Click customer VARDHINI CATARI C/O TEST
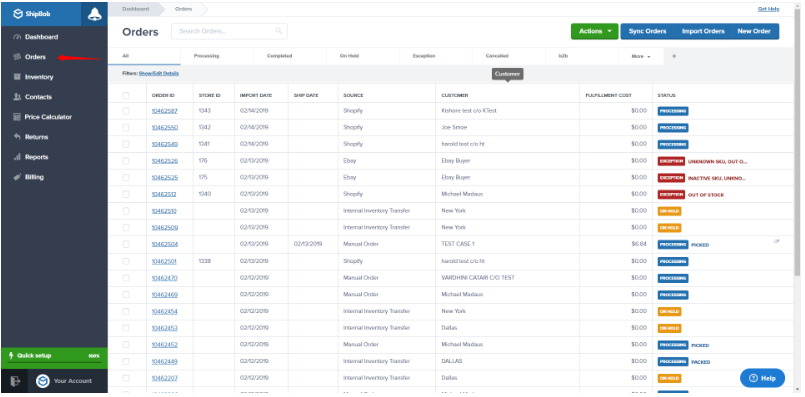This screenshot has width=805, height=397. (478, 278)
